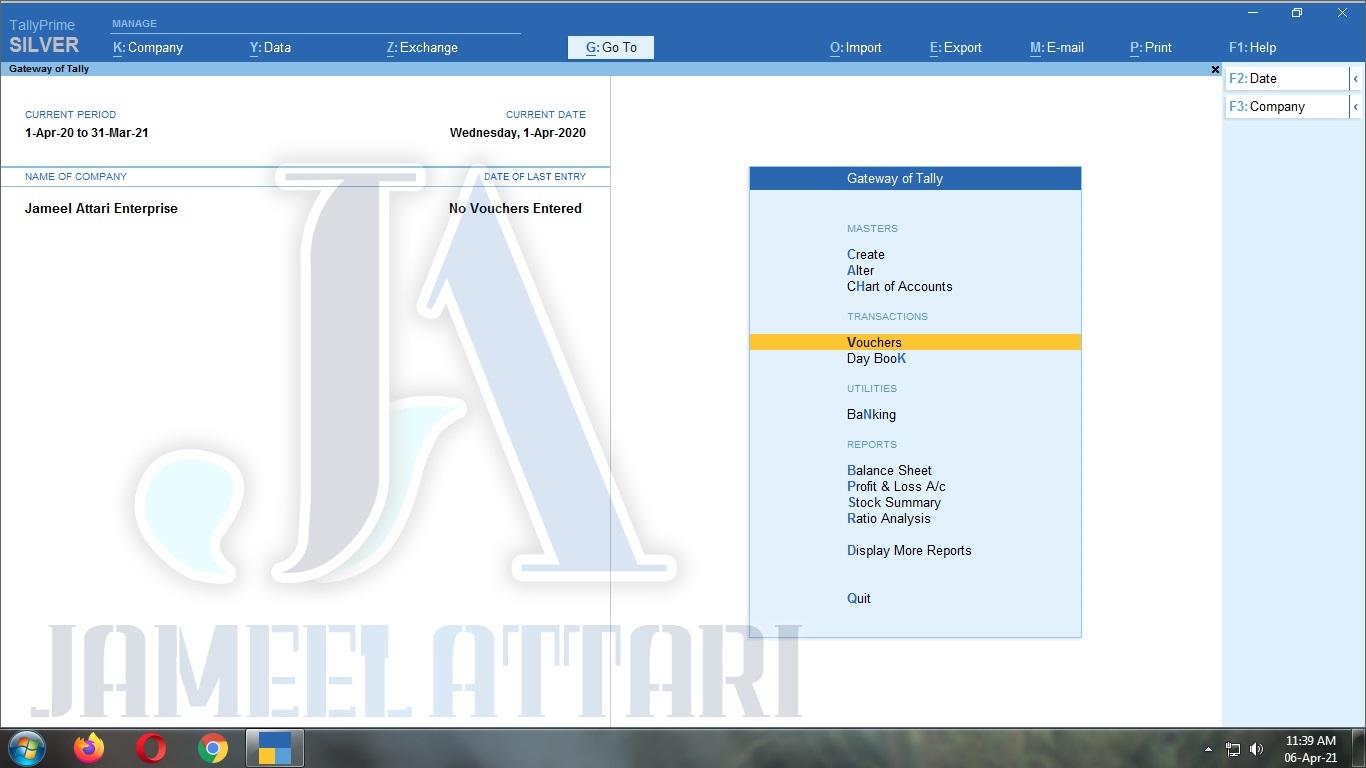
Task: Click the MANAGE heading in top bar
Action: click(x=134, y=23)
